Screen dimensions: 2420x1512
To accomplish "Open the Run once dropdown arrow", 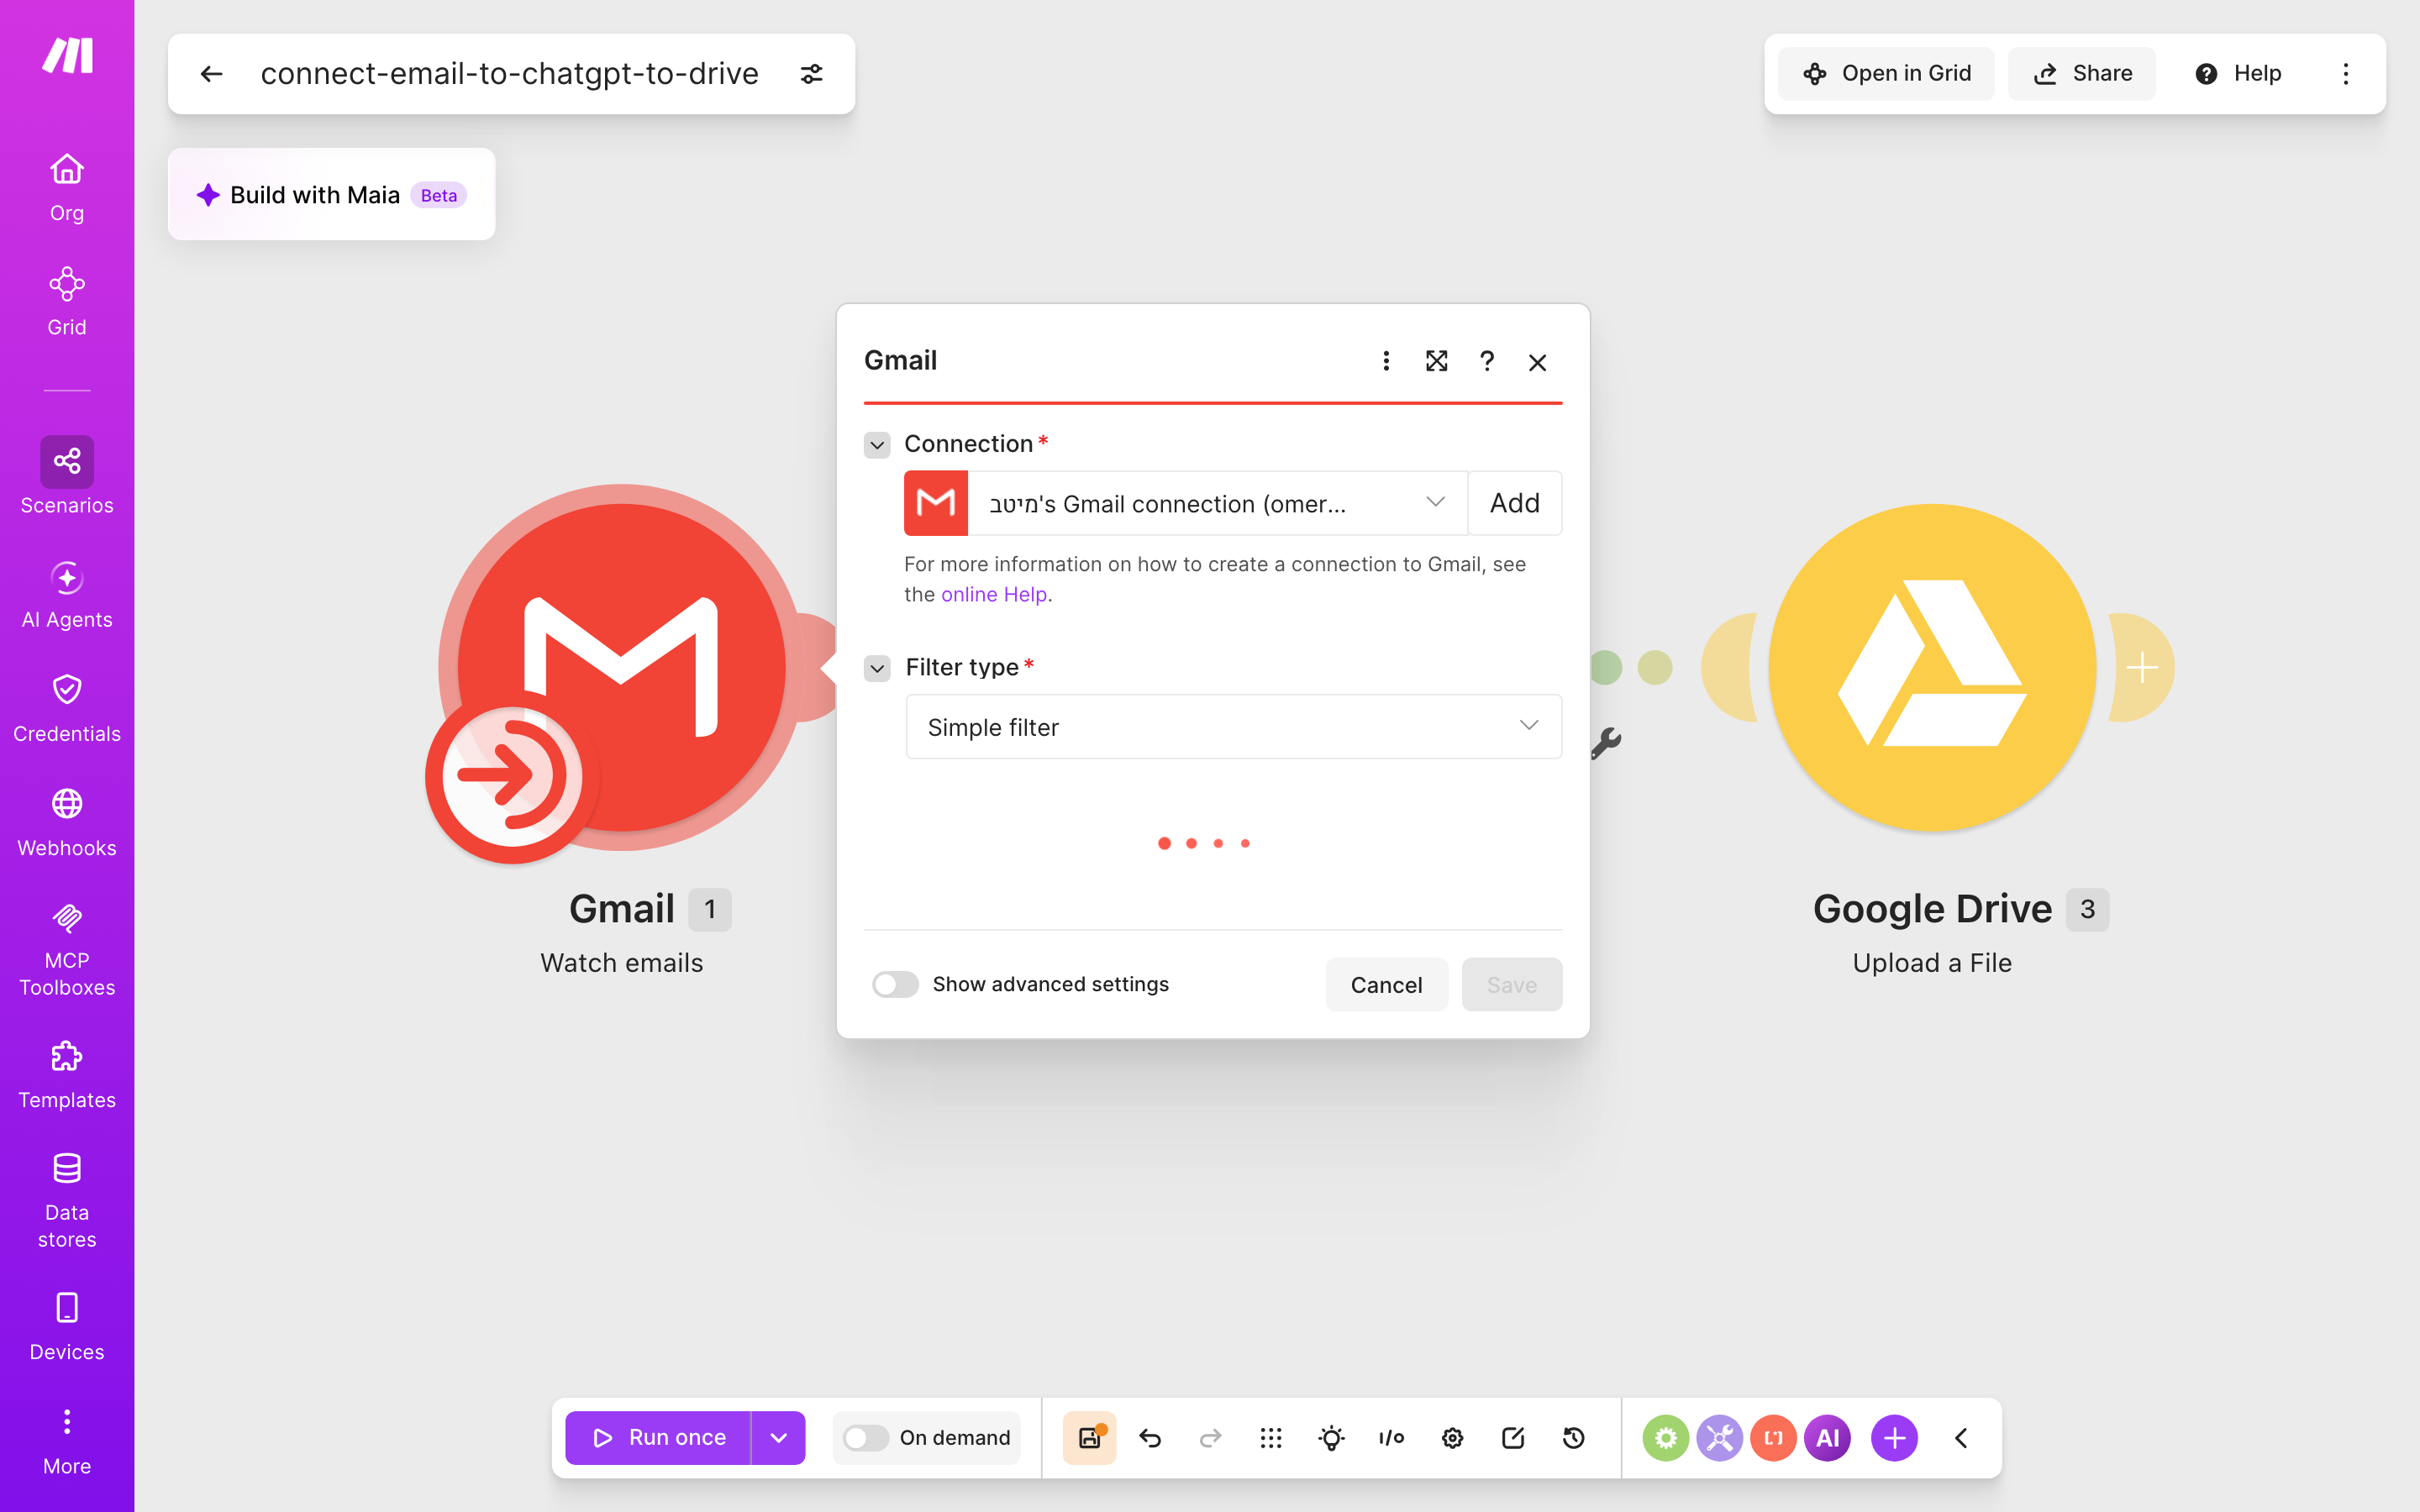I will 778,1438.
